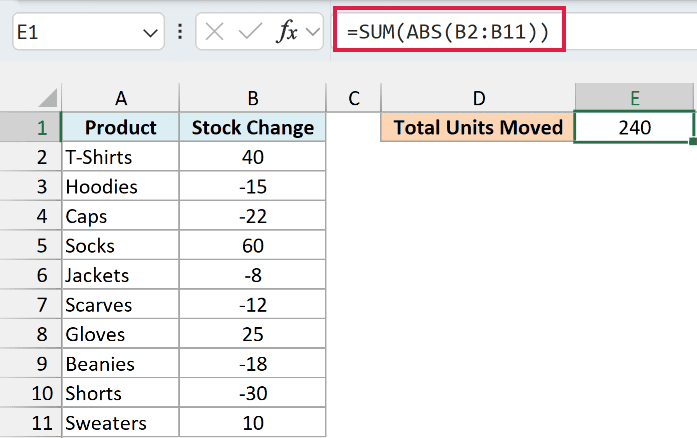Select row 11 header
The image size is (697, 438).
pyautogui.click(x=30, y=422)
